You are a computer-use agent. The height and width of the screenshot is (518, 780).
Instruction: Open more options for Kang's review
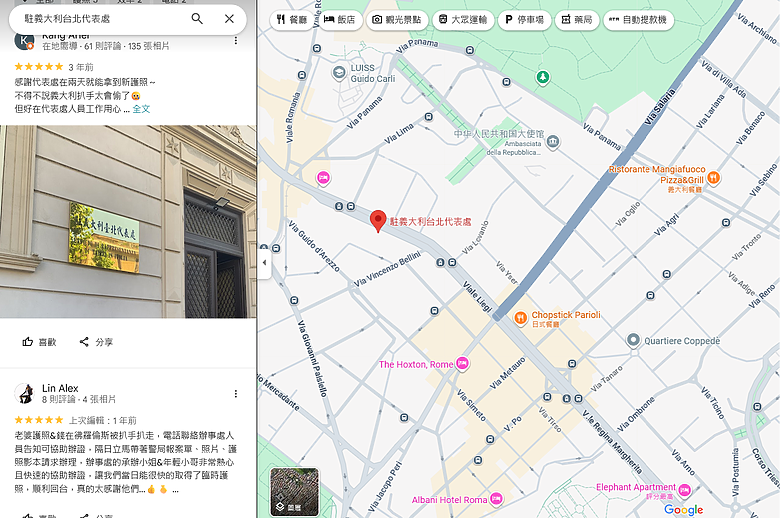click(x=236, y=40)
